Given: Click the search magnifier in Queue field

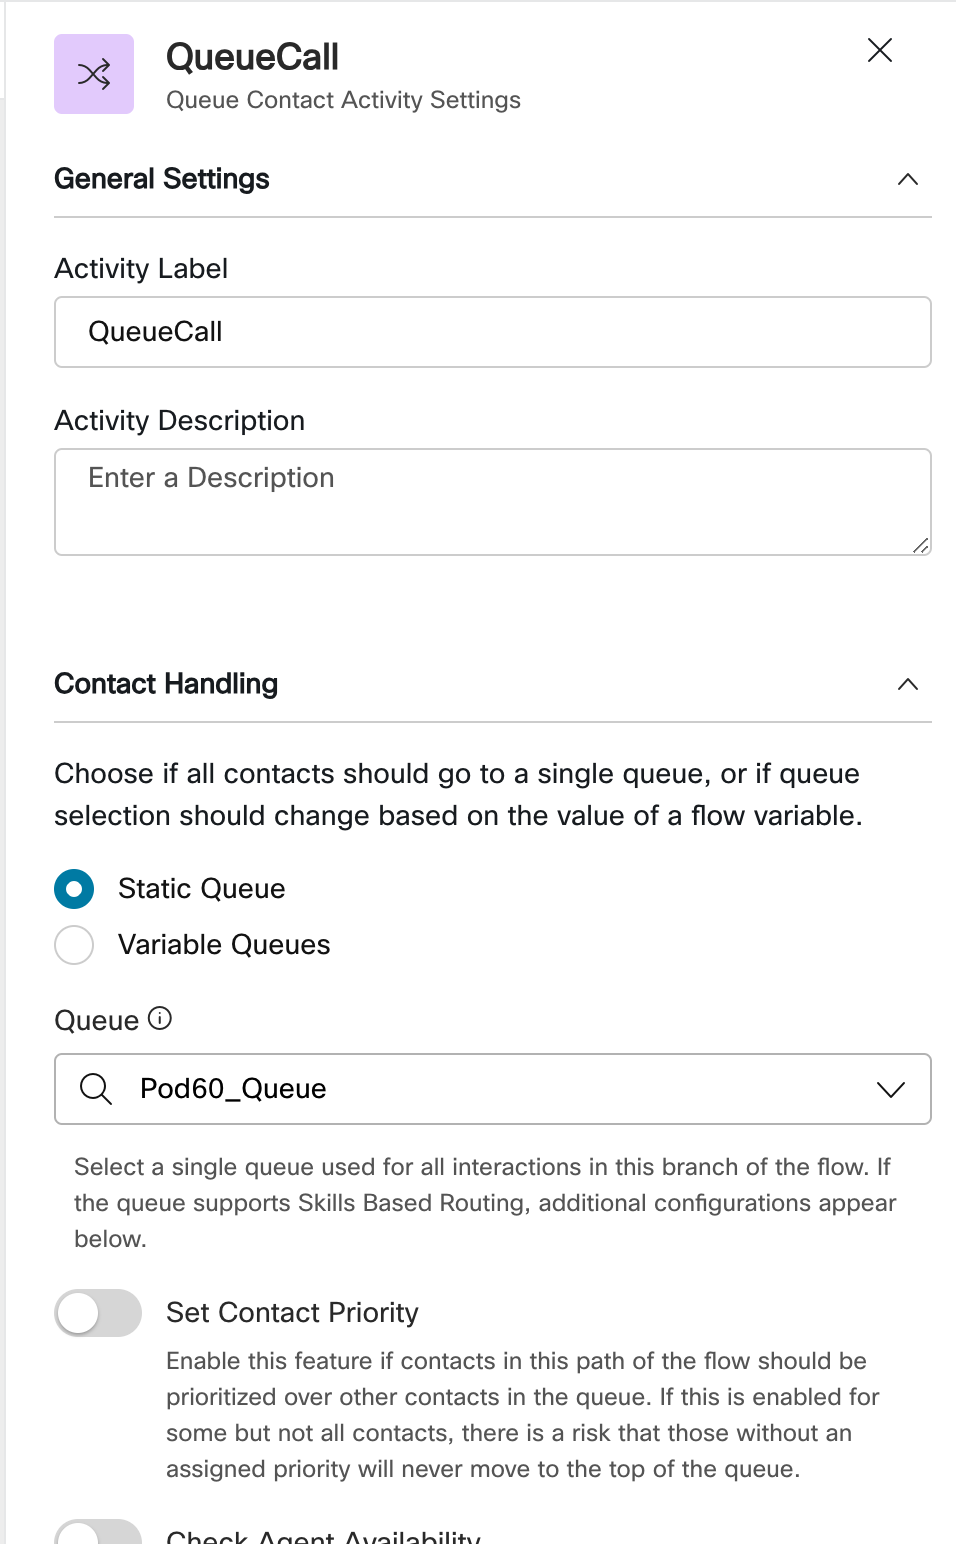Looking at the screenshot, I should pos(96,1089).
